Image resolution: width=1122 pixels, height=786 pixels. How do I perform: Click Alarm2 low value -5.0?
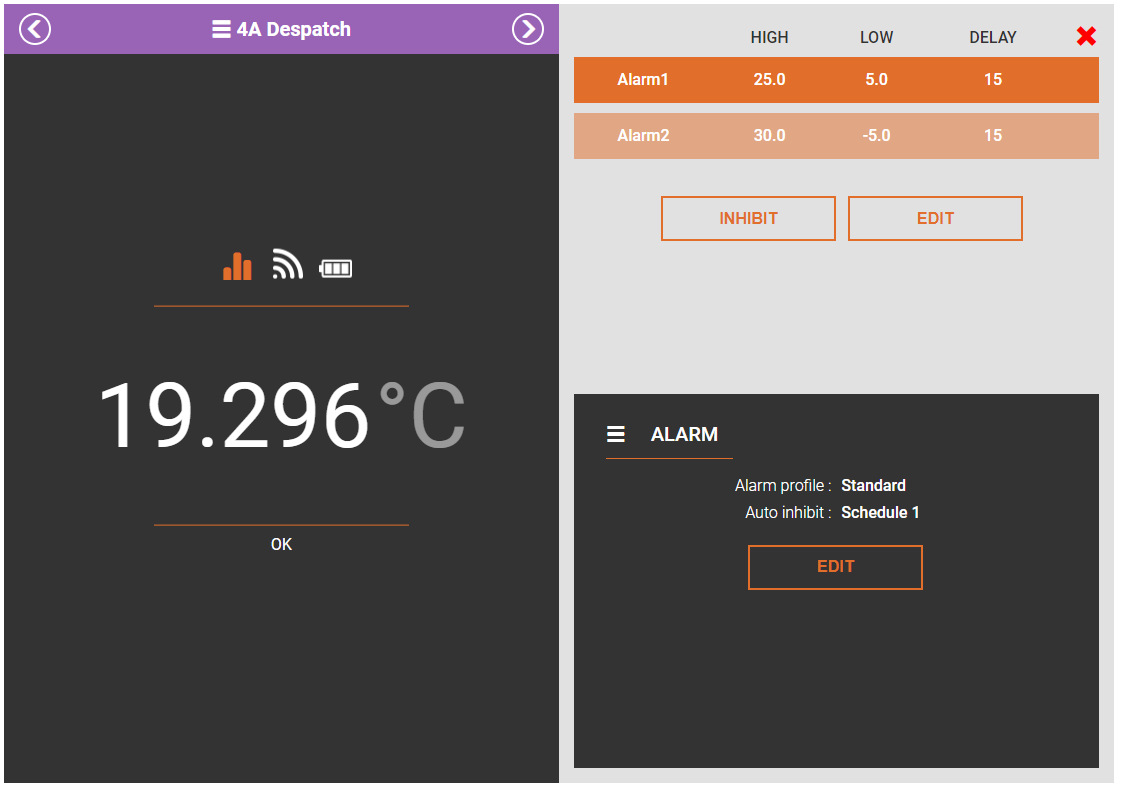pos(877,135)
